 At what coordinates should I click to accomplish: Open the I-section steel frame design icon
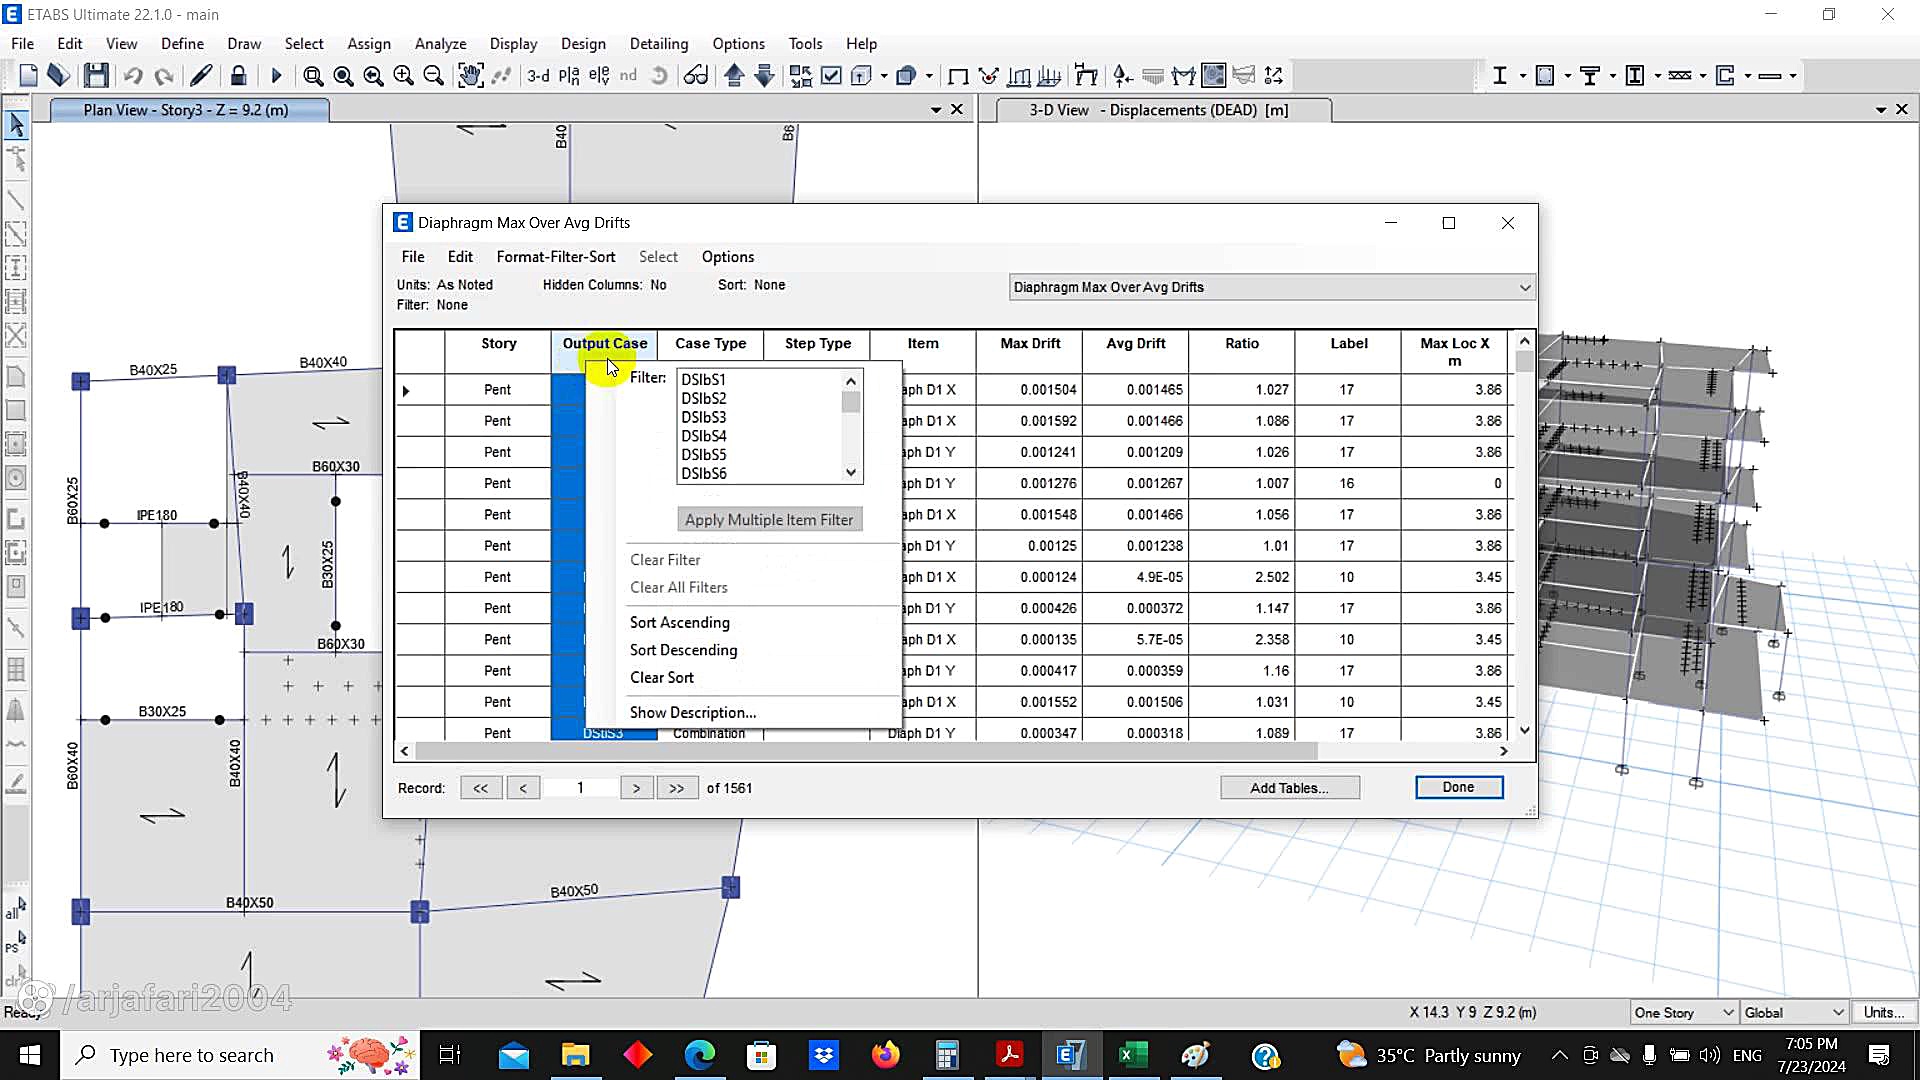click(x=1499, y=76)
